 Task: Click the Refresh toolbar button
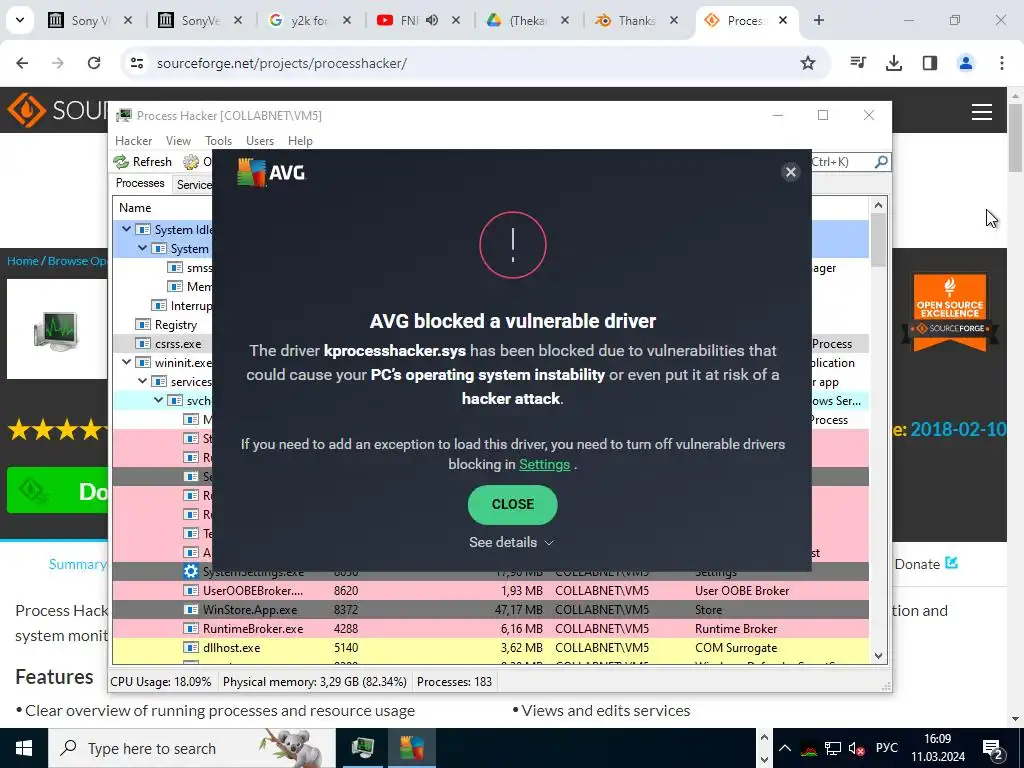tap(142, 161)
